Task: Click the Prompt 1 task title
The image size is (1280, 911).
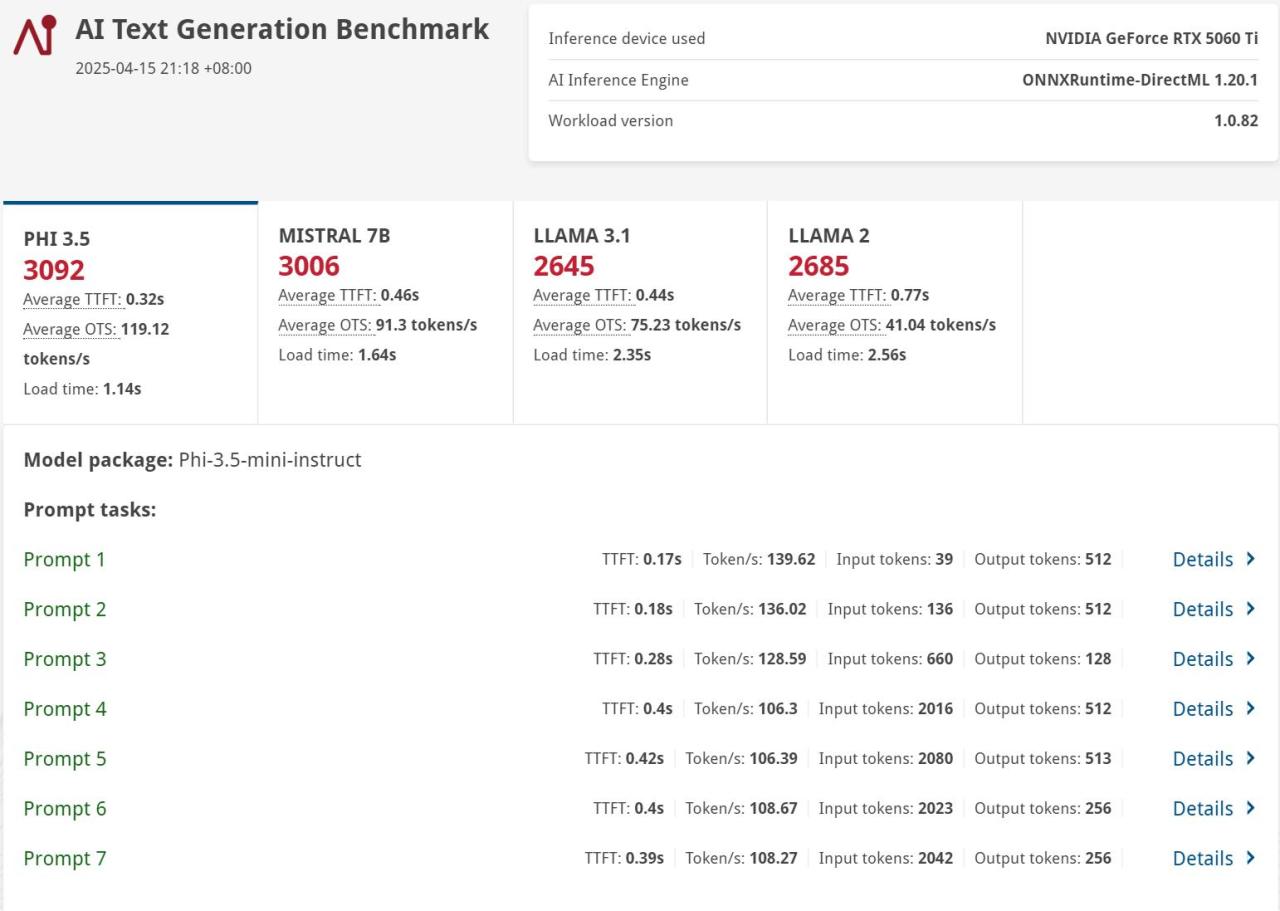Action: 64,559
